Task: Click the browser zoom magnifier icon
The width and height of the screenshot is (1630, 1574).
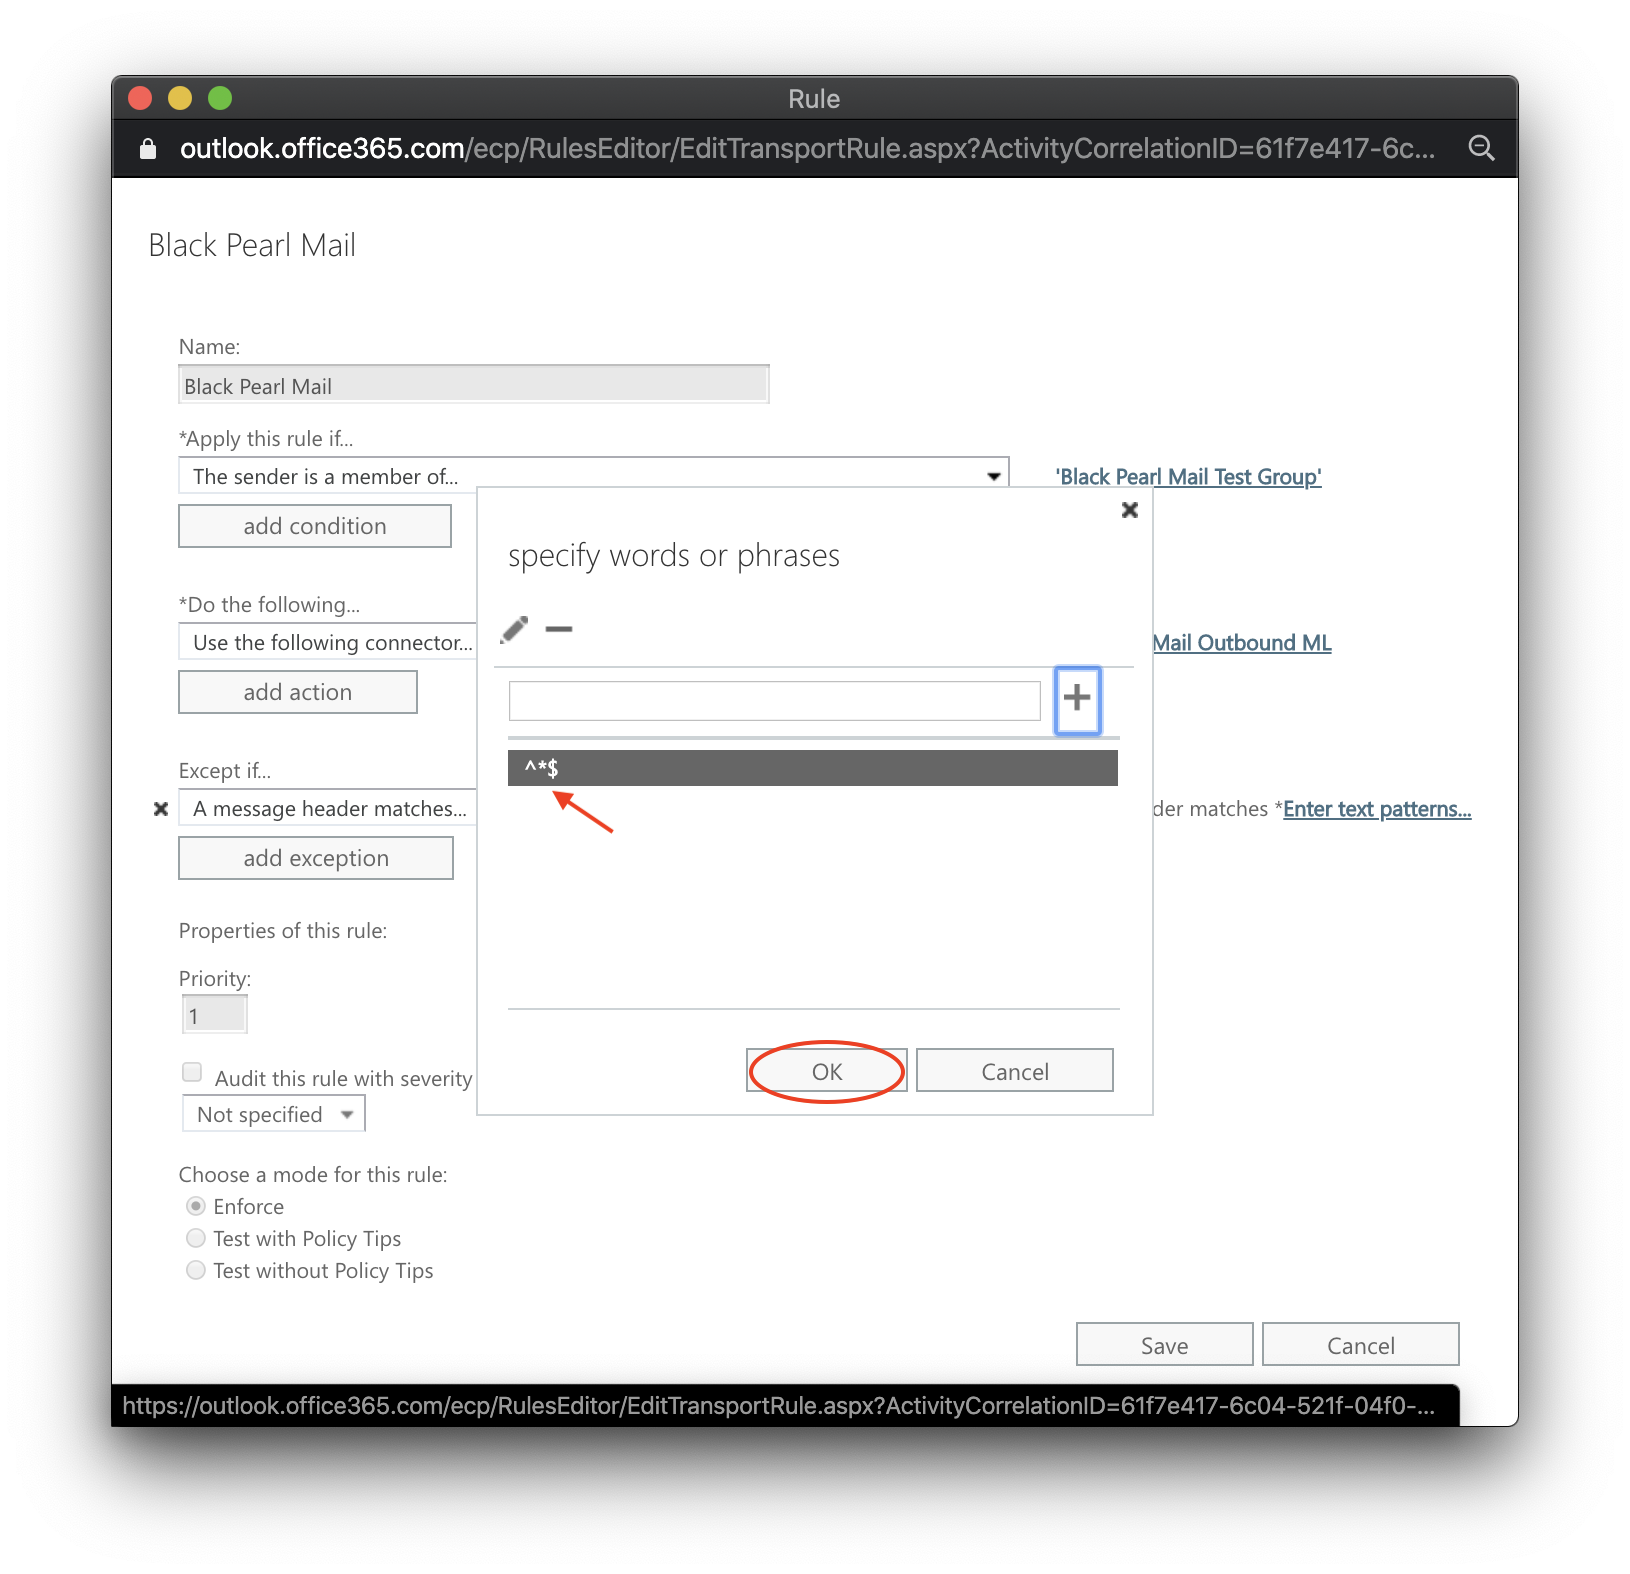Action: point(1481,148)
